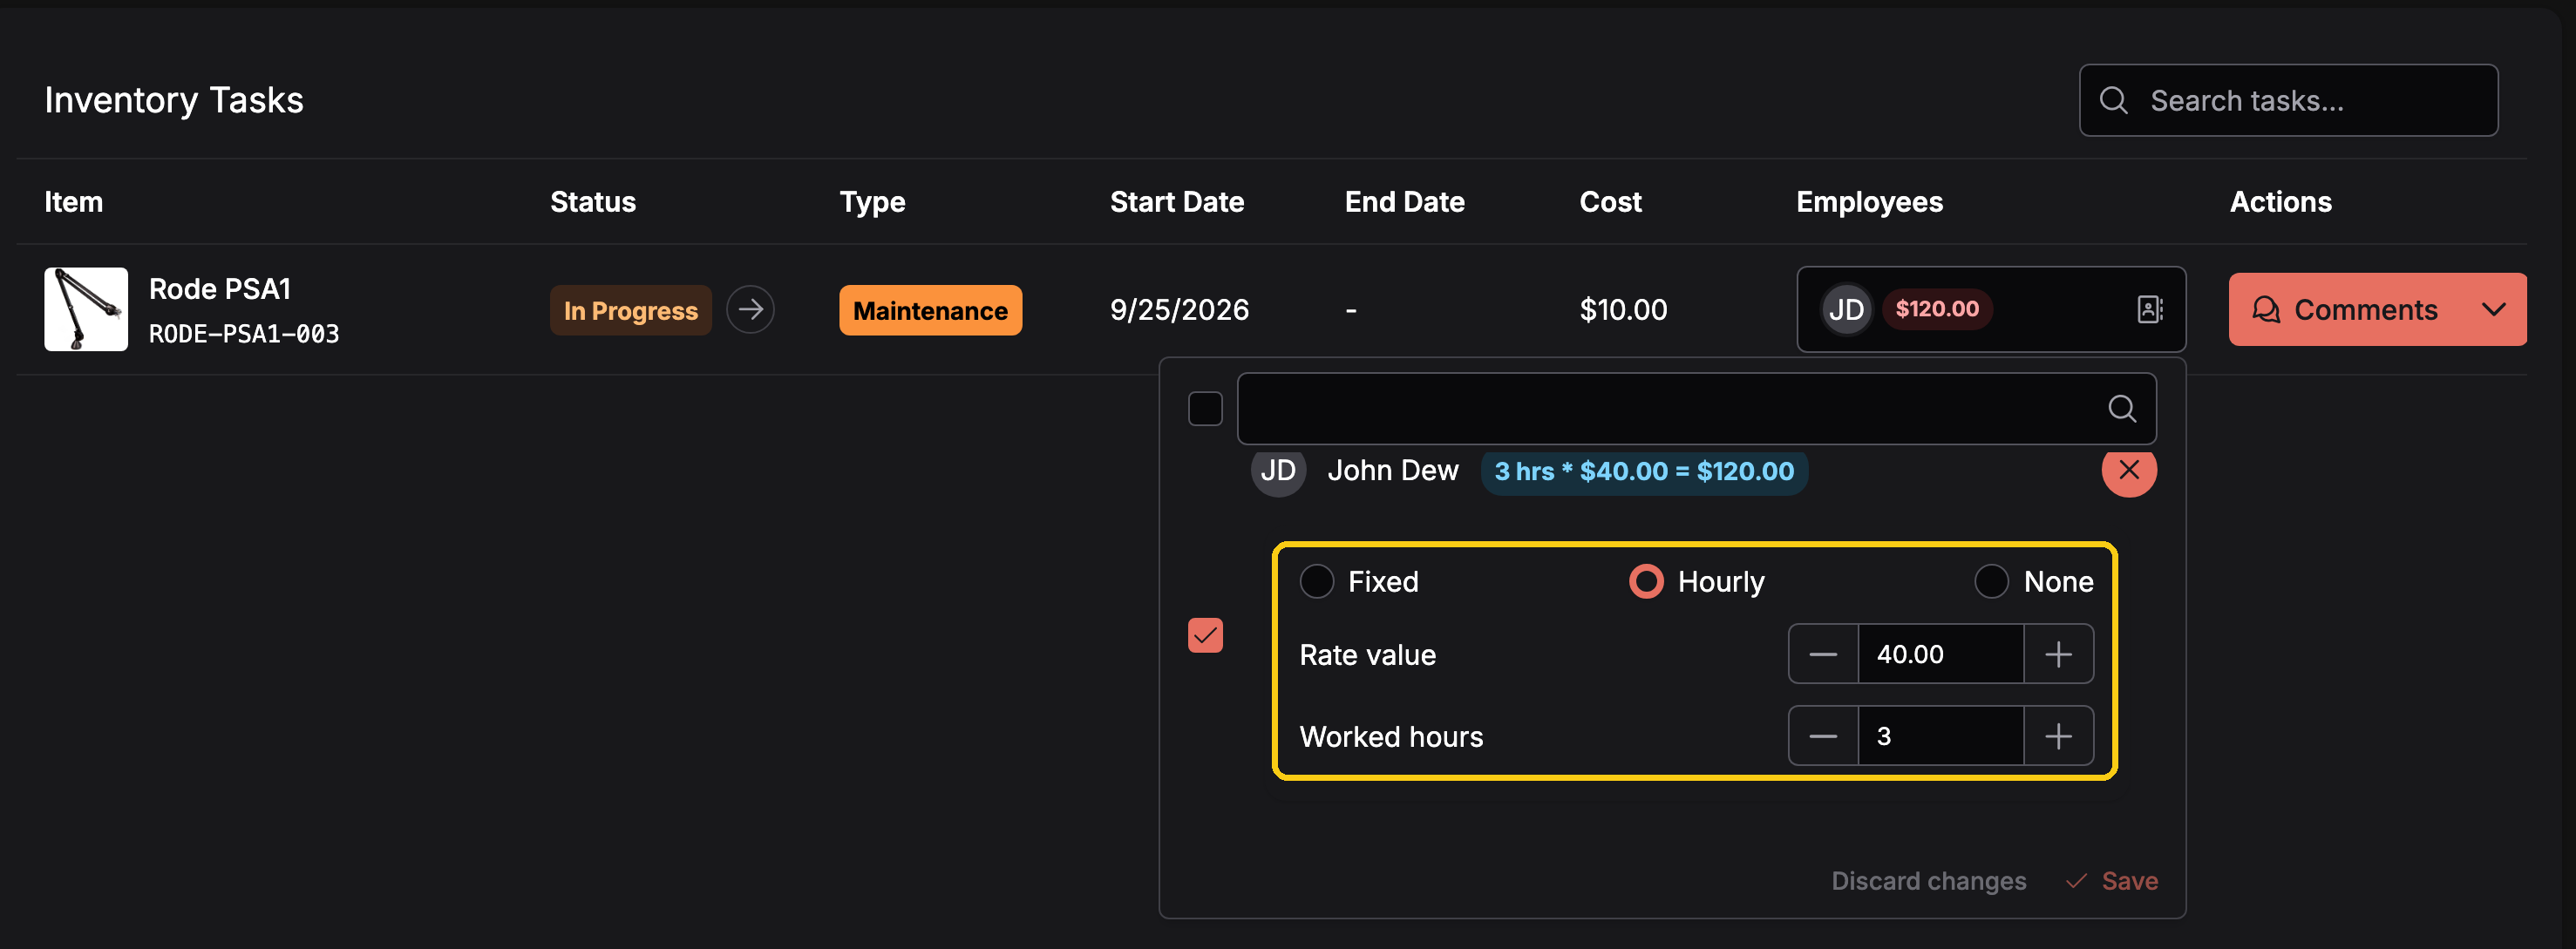The image size is (2576, 949).
Task: Click the JD avatar in Employees cell
Action: [1846, 309]
